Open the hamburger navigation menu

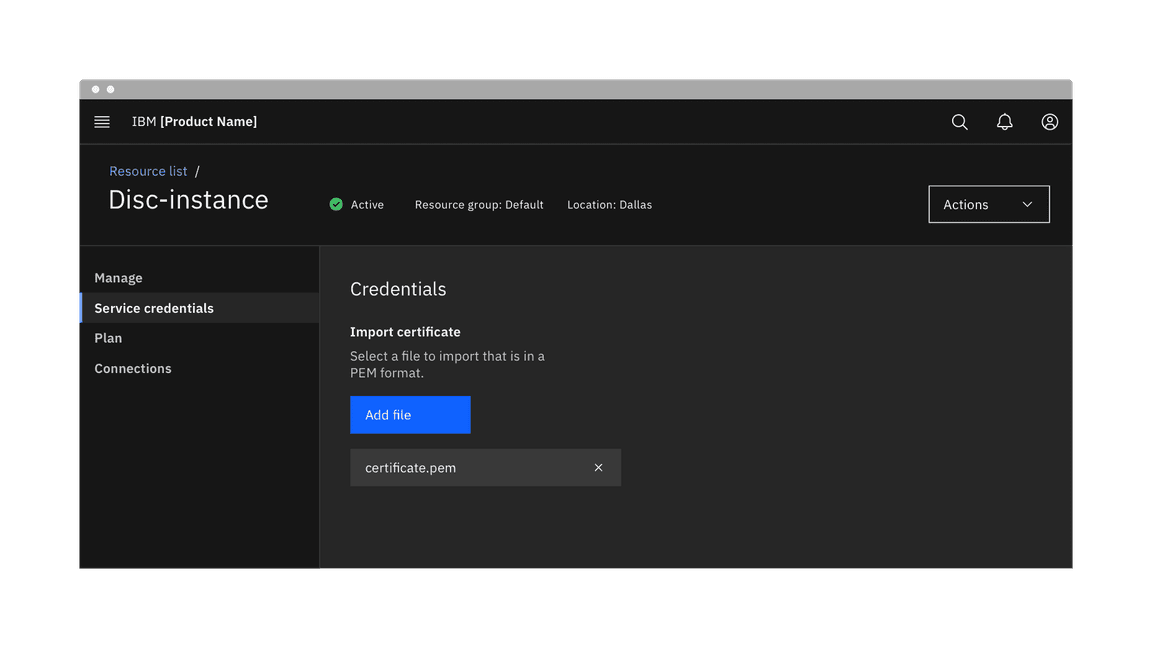pyautogui.click(x=101, y=121)
